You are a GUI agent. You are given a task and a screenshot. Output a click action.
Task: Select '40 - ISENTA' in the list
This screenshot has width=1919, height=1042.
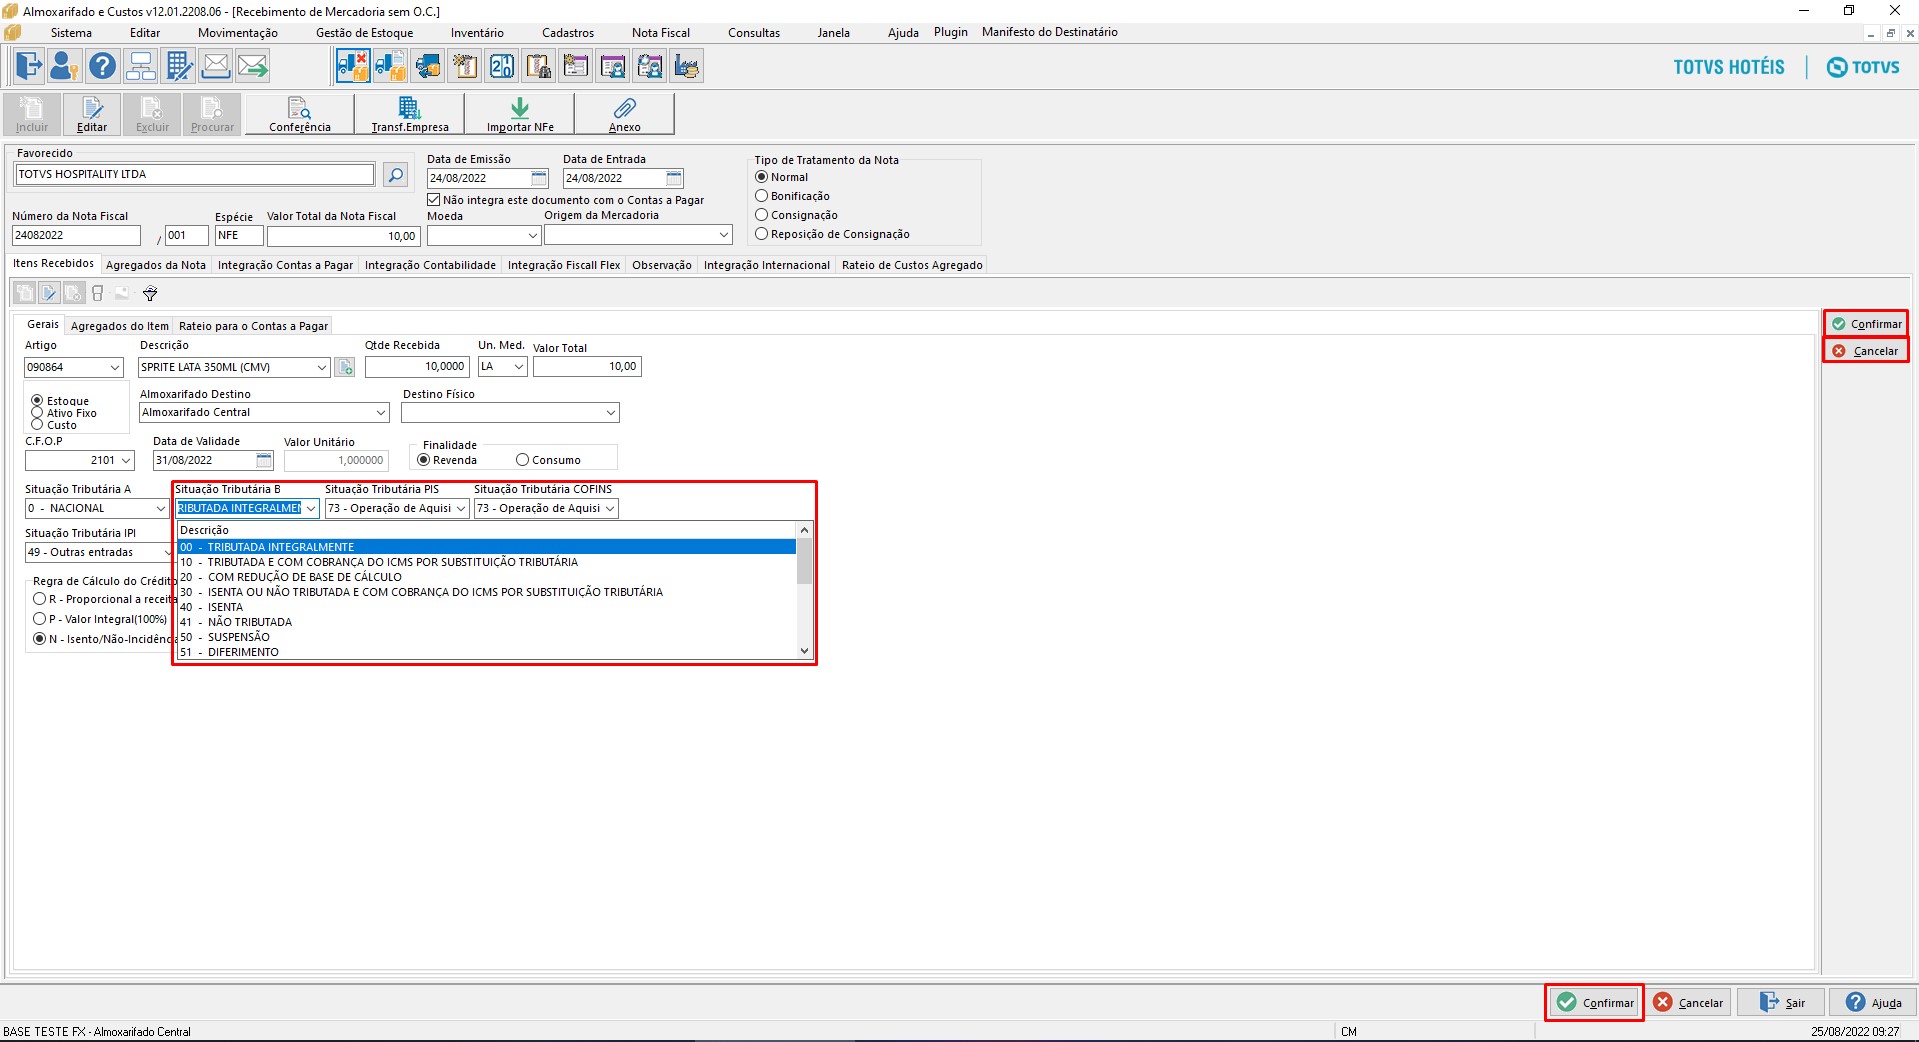487,607
